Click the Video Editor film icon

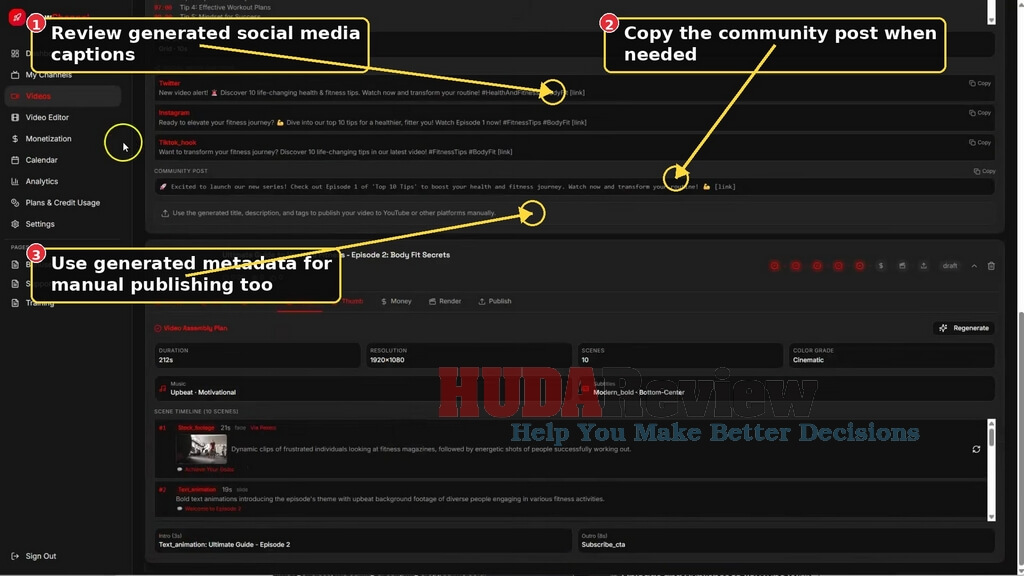[15, 118]
